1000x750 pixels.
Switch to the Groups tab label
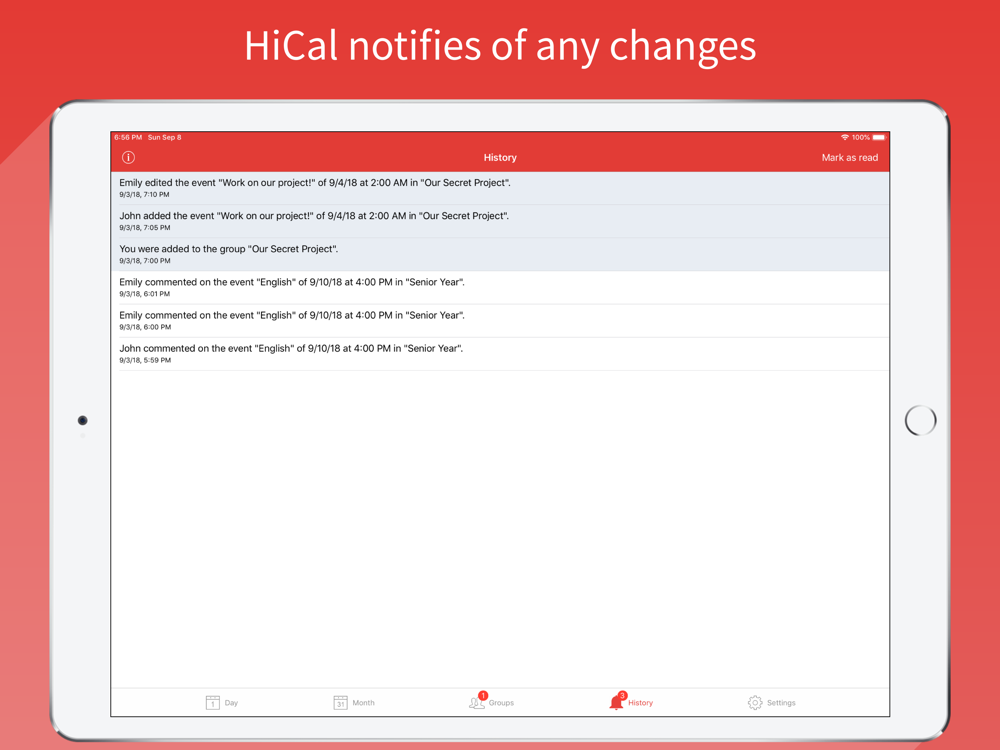coord(501,703)
